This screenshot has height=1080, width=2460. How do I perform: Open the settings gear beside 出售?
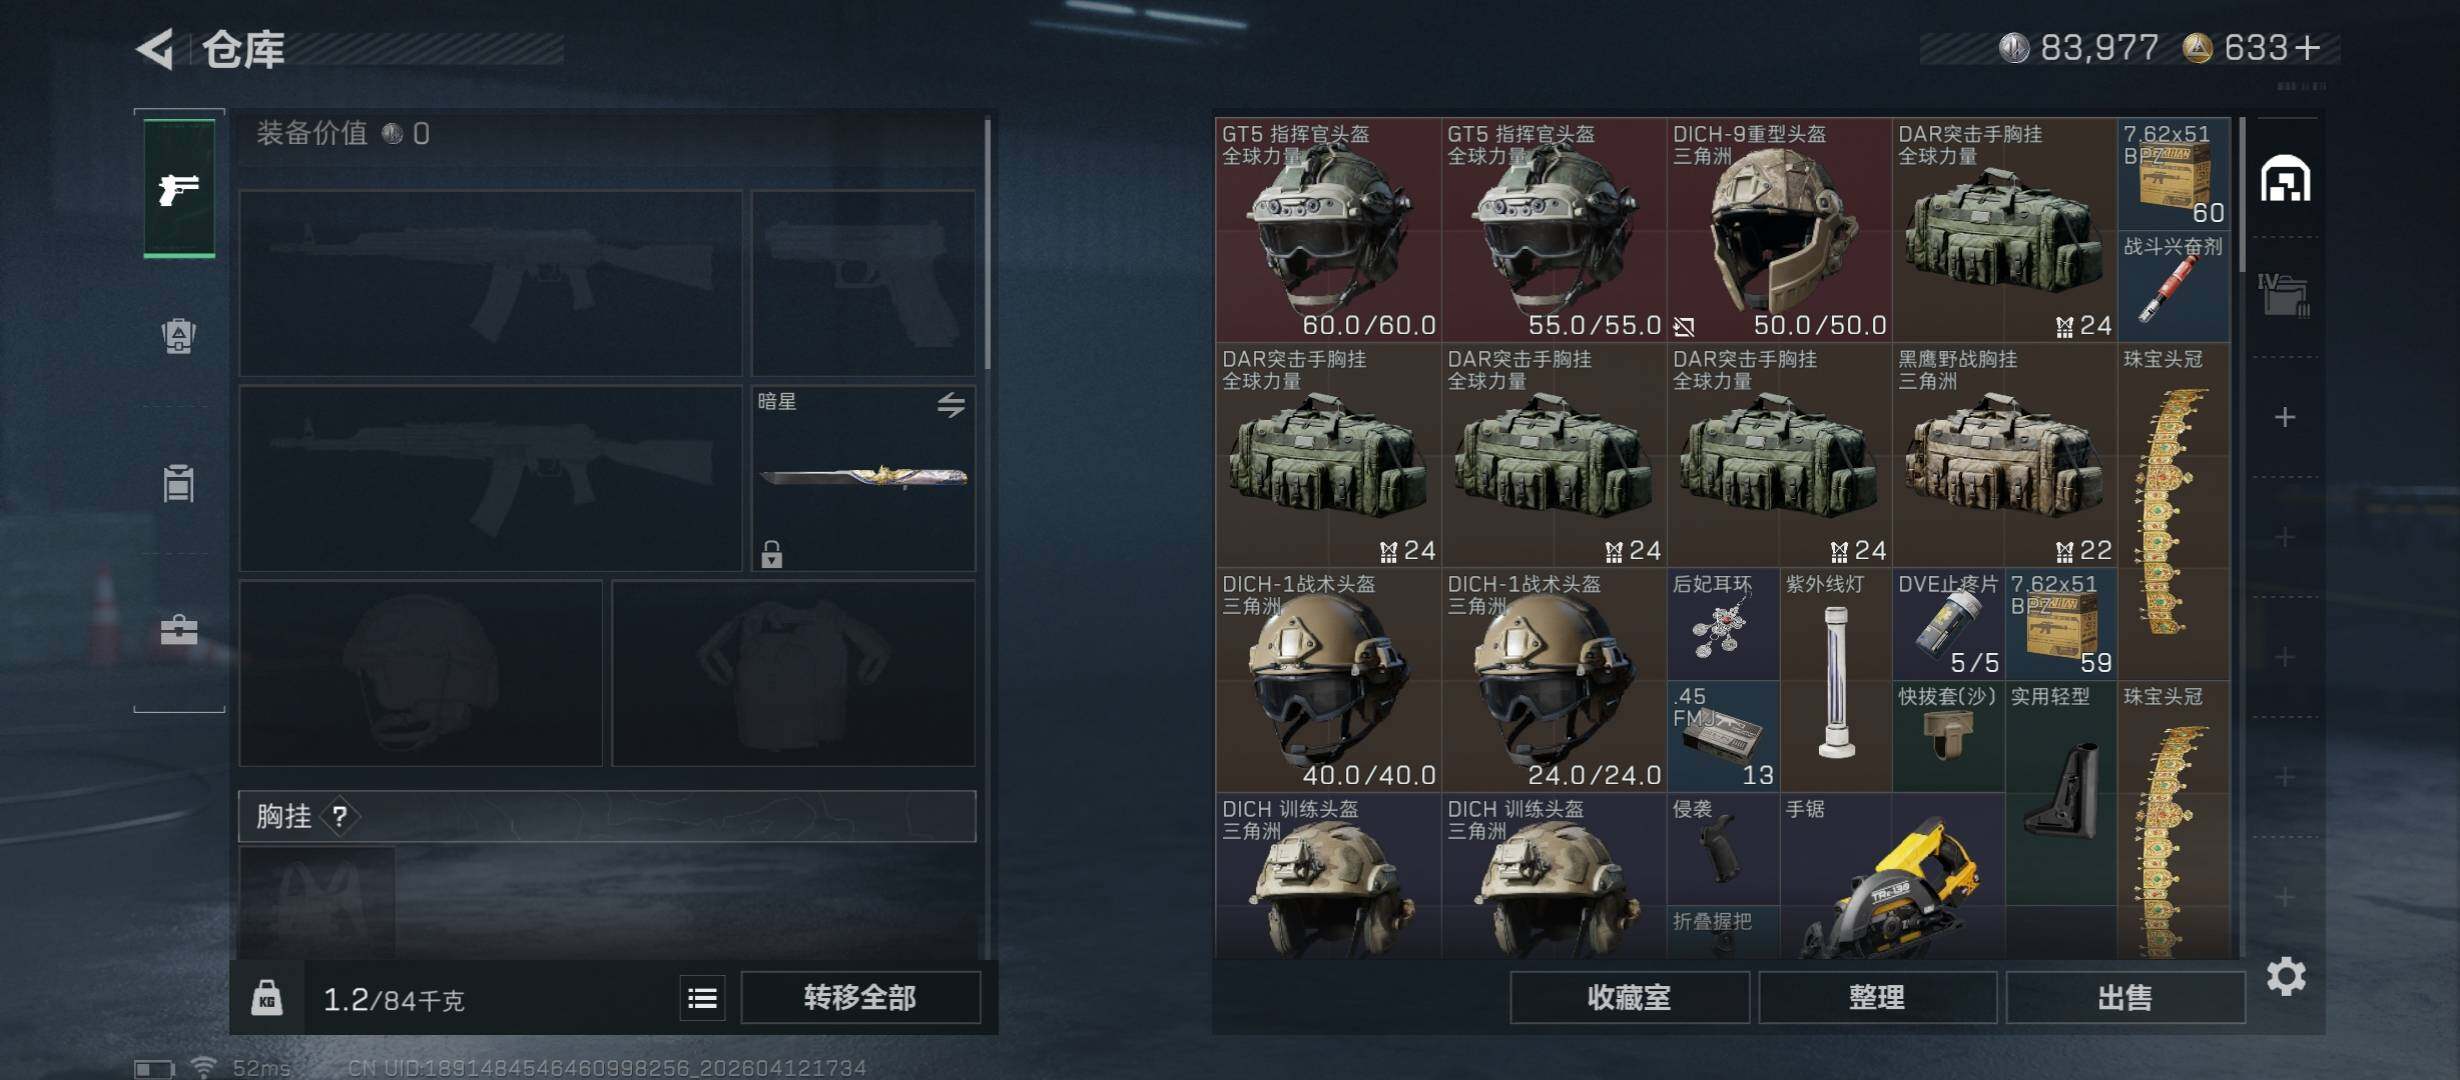pos(2286,976)
